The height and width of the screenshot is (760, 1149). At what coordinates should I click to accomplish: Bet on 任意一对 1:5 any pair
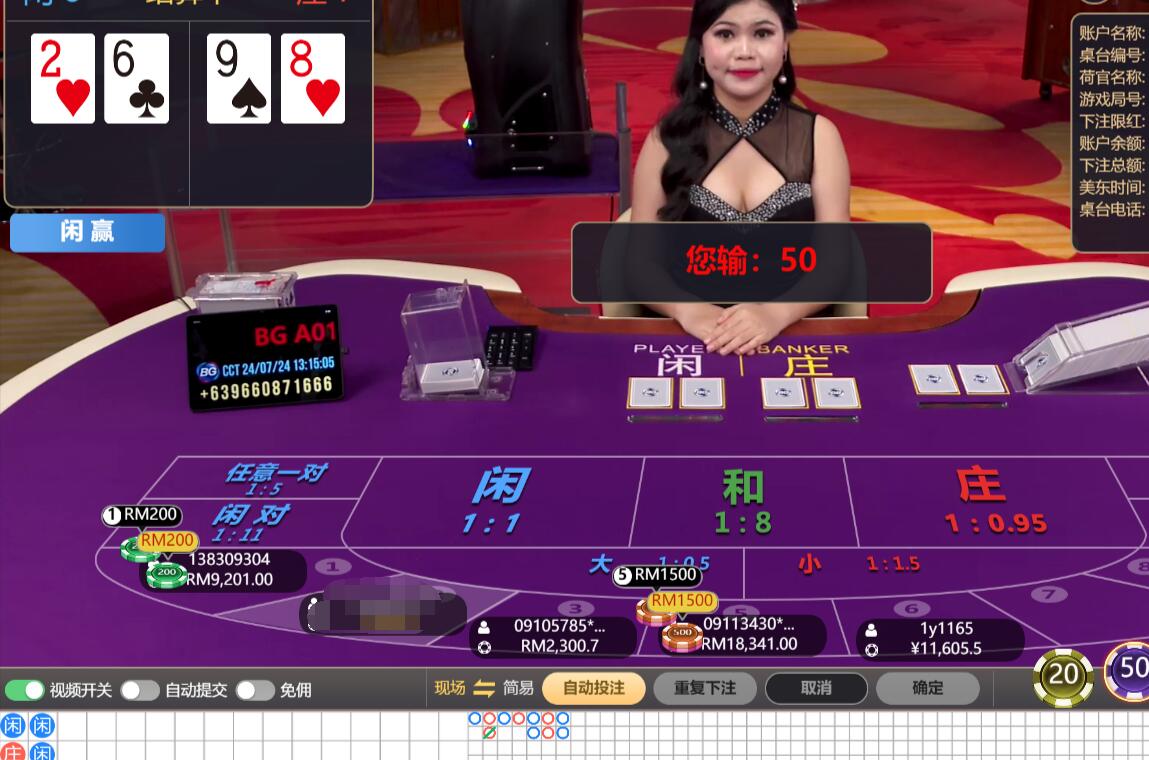275,479
